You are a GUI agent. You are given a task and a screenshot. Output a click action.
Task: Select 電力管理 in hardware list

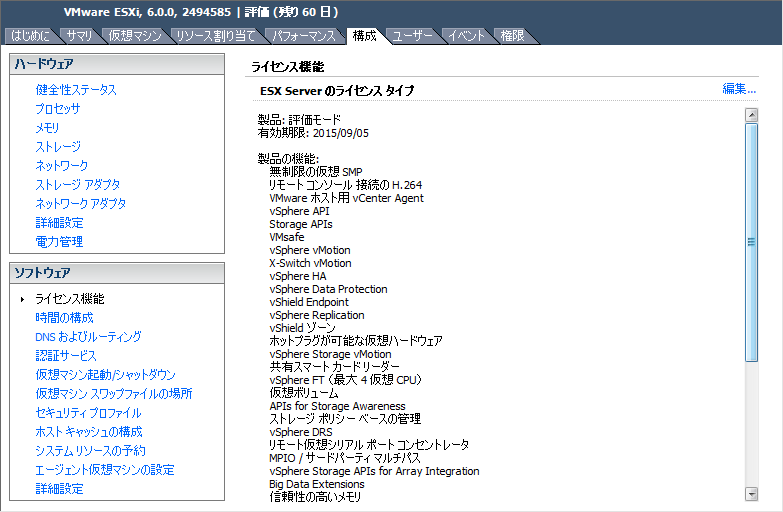[x=59, y=242]
